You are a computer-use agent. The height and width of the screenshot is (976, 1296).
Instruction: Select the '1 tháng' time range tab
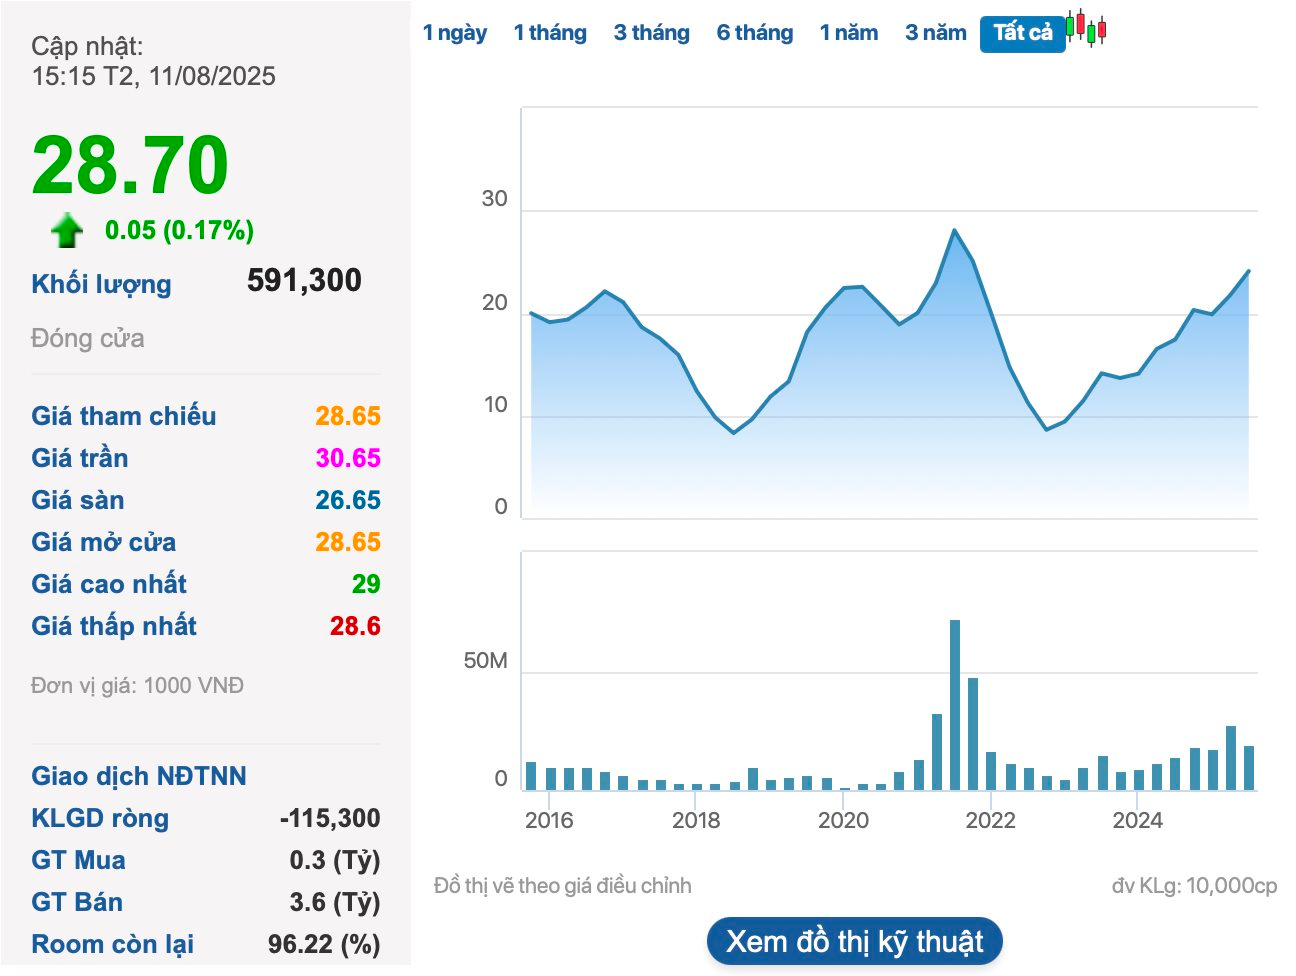pos(550,33)
